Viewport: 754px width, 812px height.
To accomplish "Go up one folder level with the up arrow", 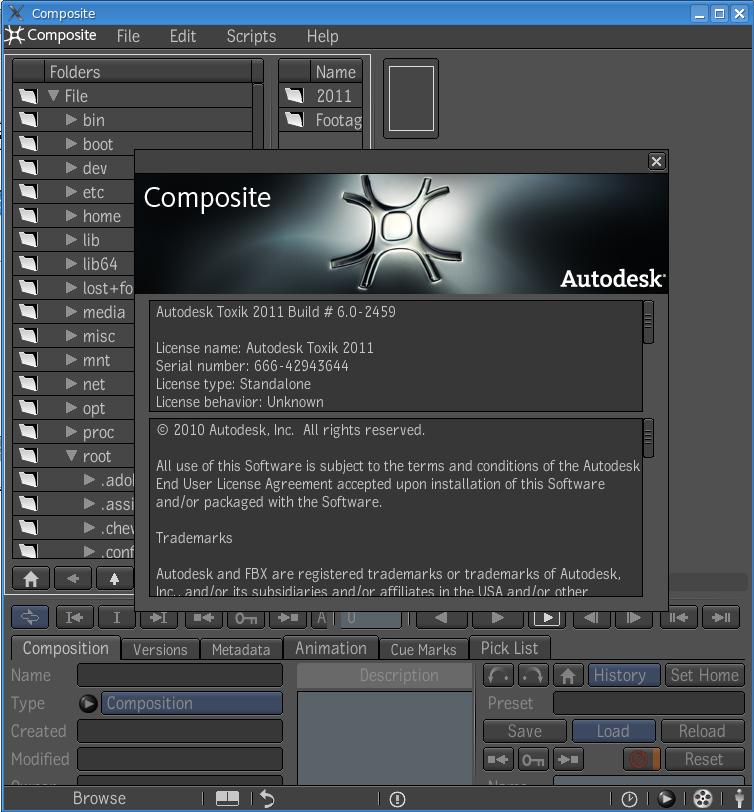I will pos(114,578).
